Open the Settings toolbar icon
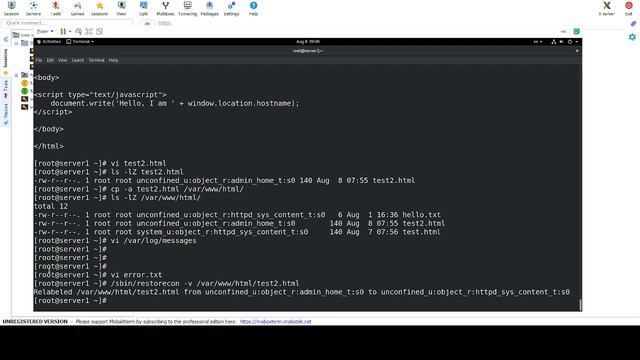640x360 pixels. [x=231, y=8]
